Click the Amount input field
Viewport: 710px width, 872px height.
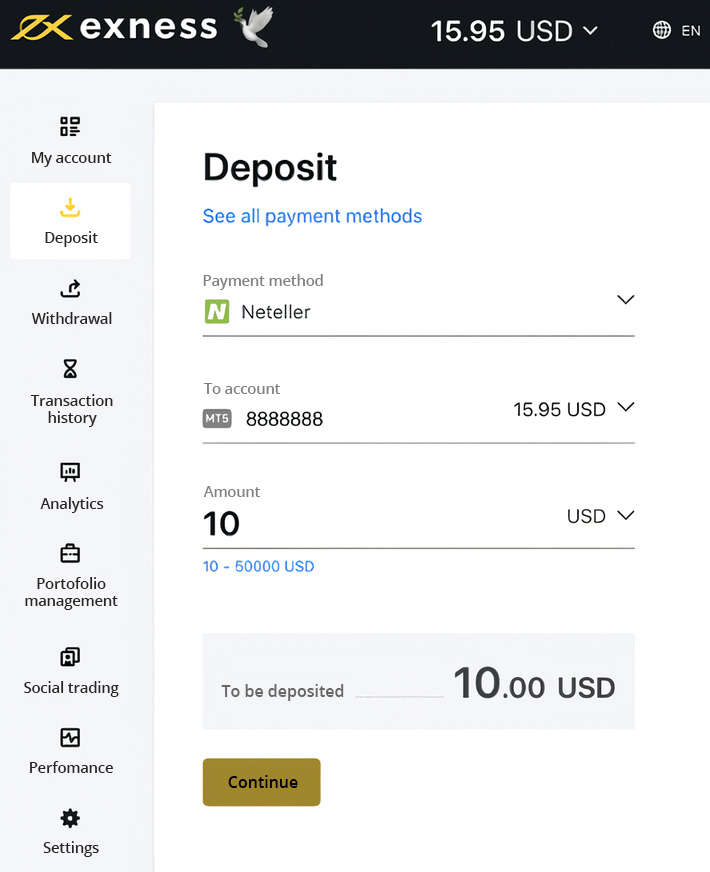click(x=370, y=524)
